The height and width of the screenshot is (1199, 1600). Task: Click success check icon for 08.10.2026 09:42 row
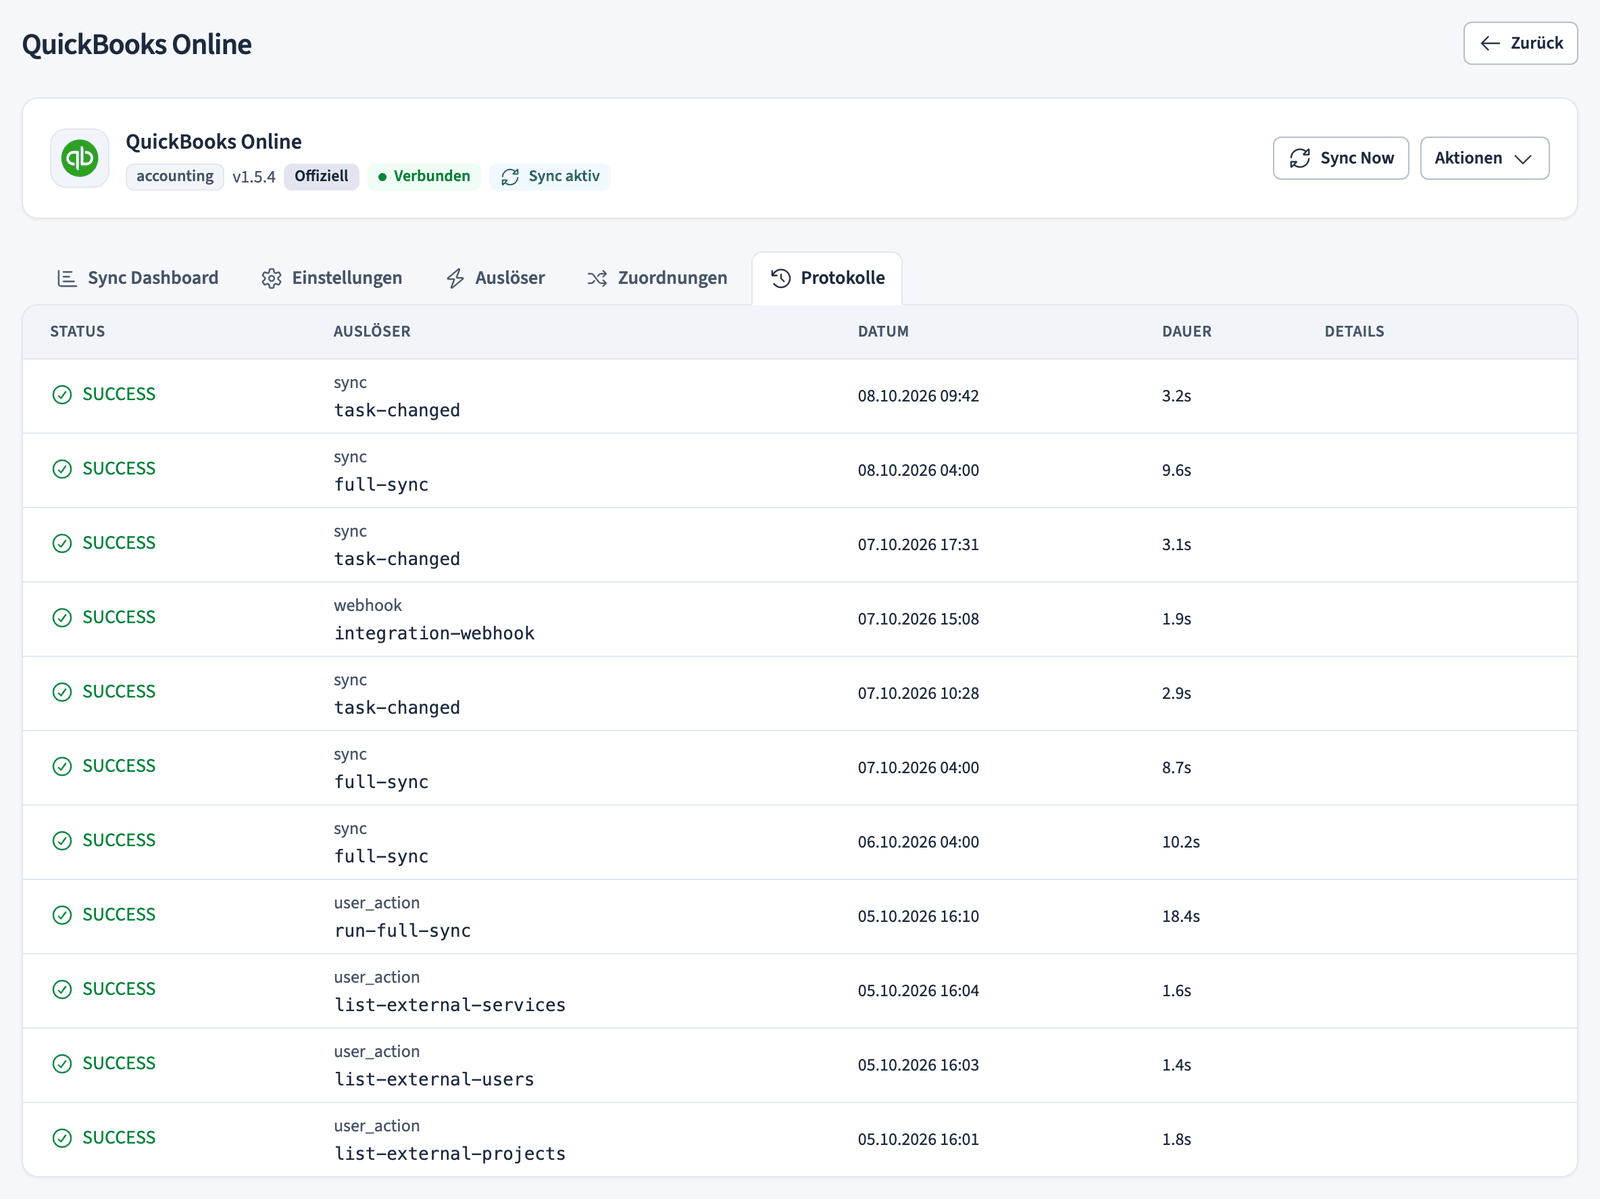tap(62, 395)
